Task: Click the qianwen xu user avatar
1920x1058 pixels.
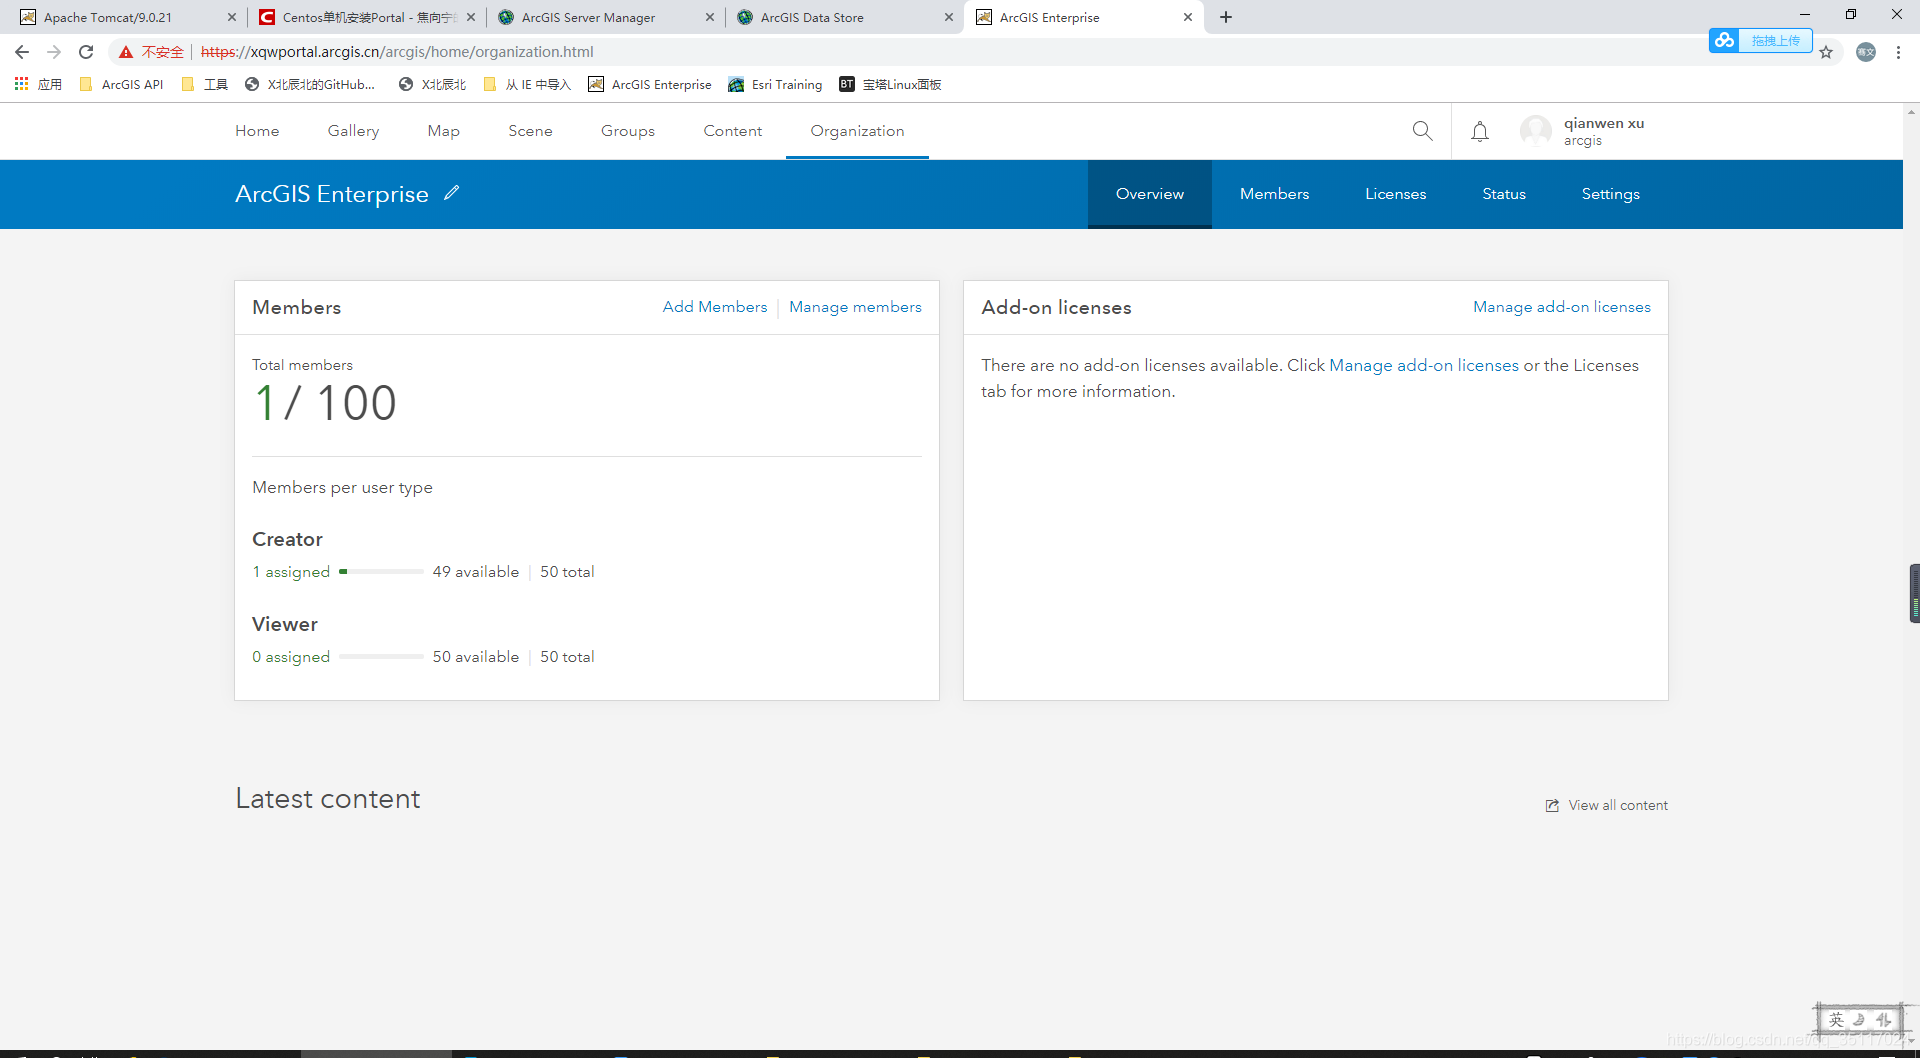Action: point(1535,131)
